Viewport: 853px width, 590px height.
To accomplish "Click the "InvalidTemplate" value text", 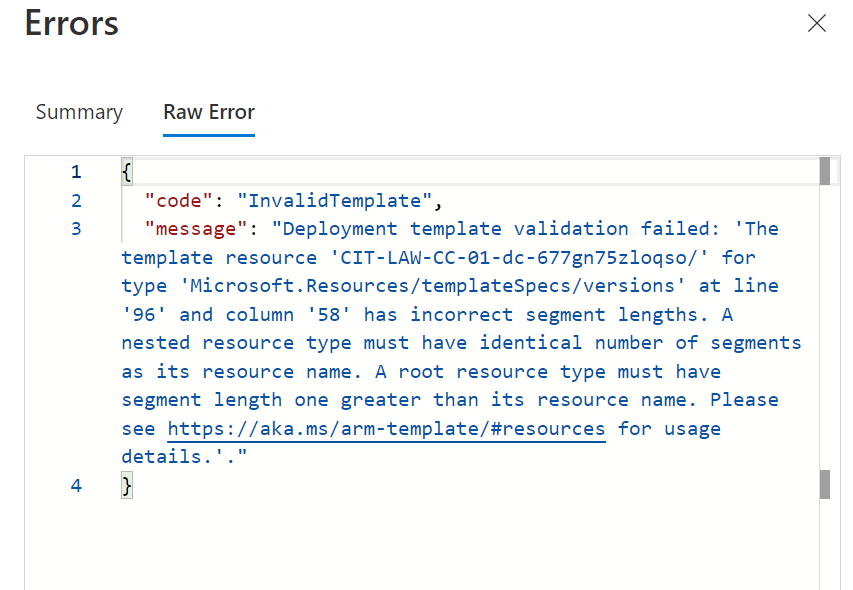I will [335, 201].
